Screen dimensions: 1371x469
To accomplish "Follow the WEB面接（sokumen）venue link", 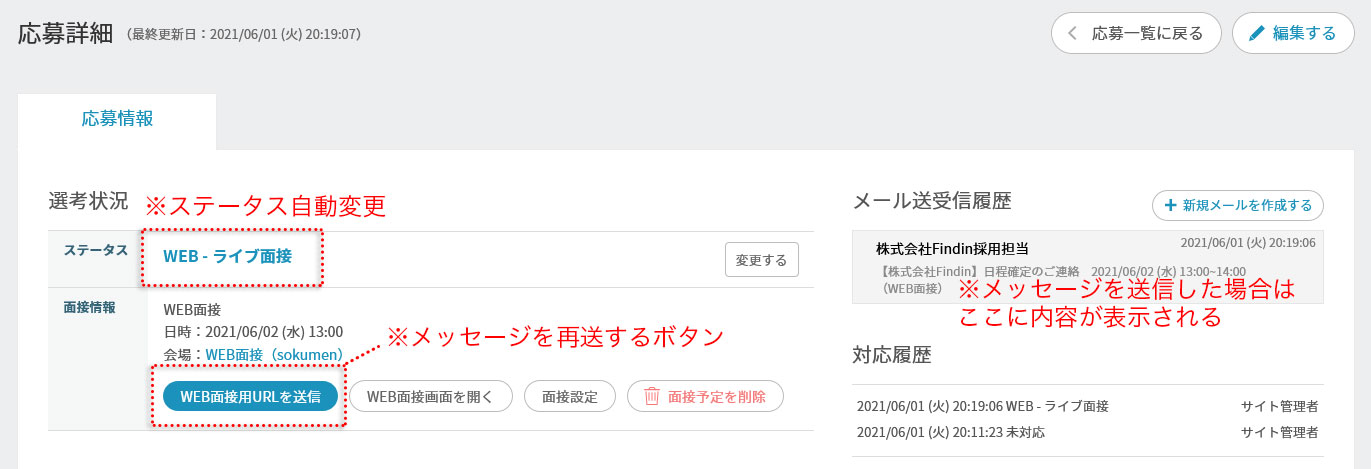I will (x=274, y=354).
